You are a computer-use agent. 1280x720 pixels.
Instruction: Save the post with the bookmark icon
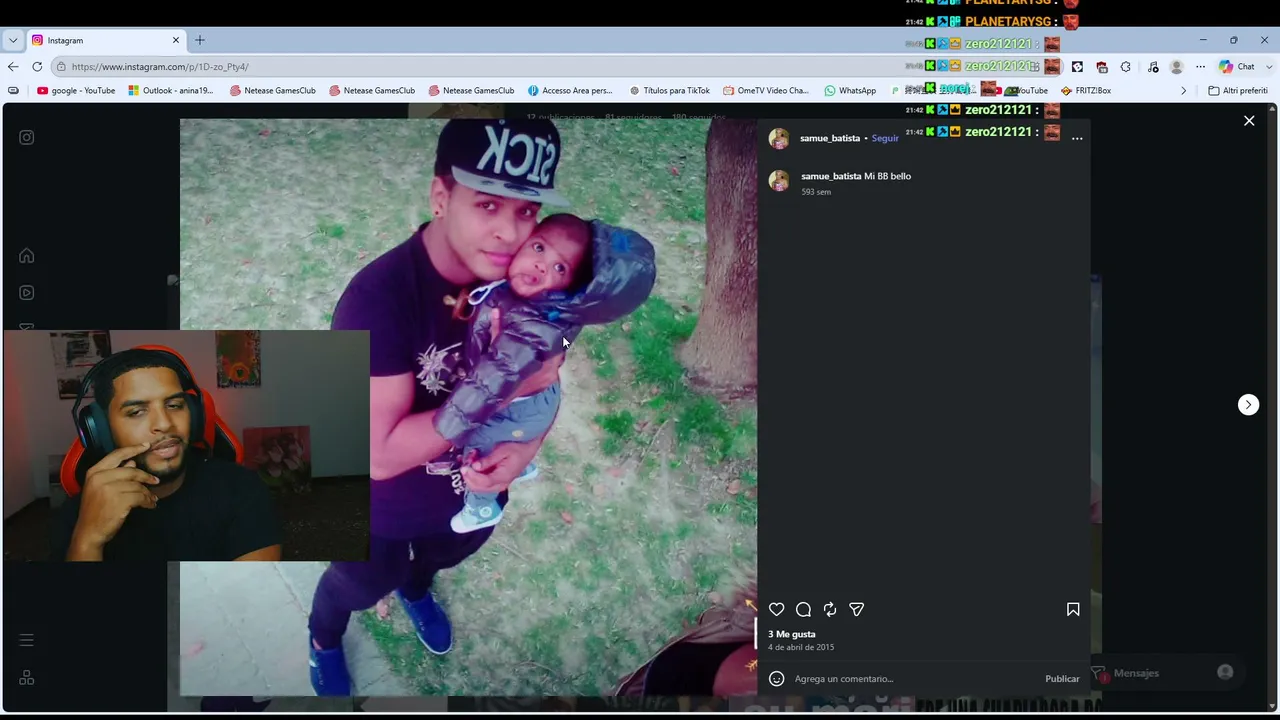click(x=1073, y=609)
